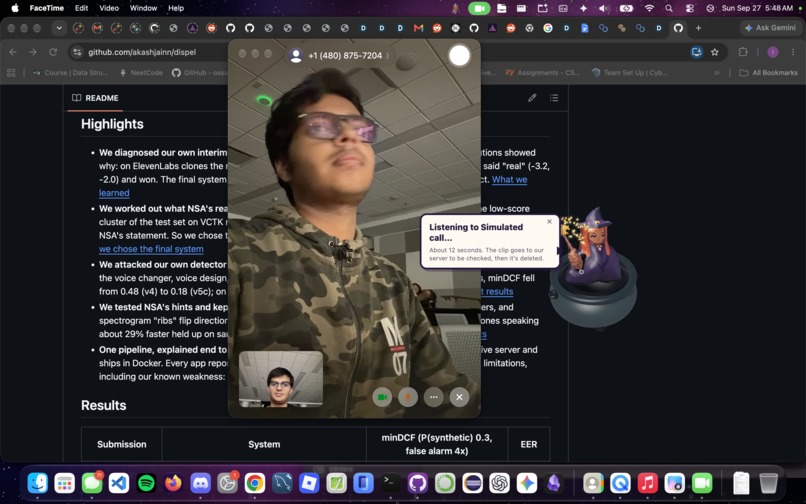Open the Video menu

(109, 8)
